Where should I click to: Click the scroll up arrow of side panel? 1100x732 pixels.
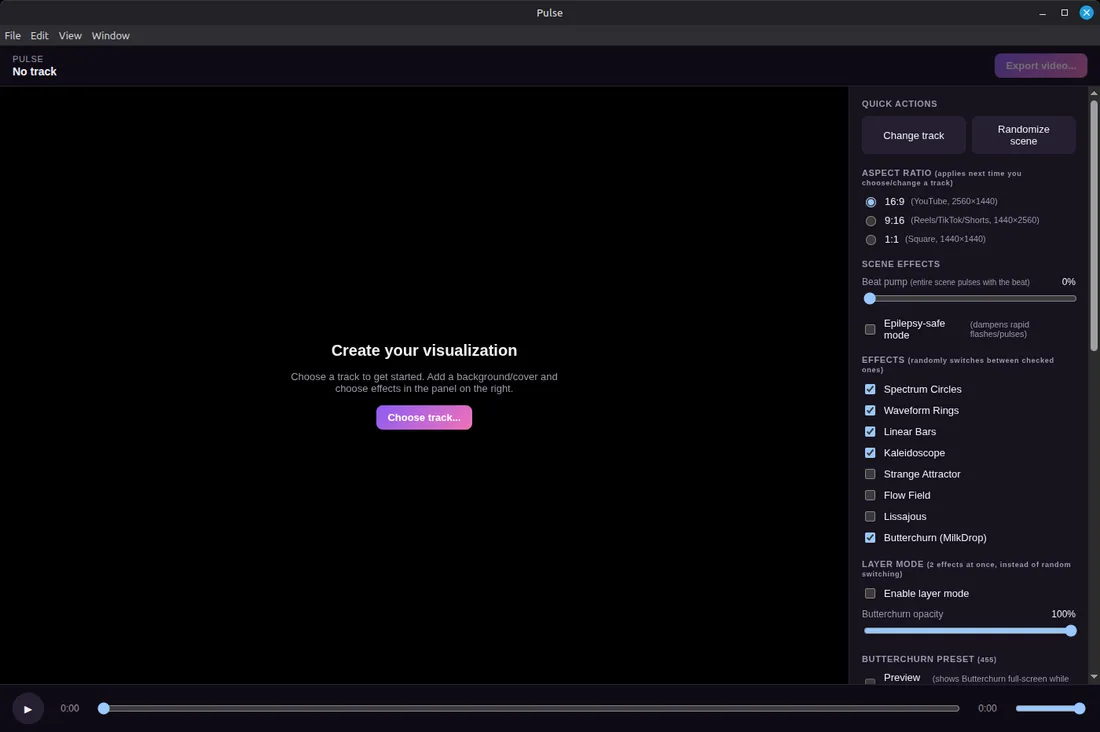pyautogui.click(x=1094, y=93)
